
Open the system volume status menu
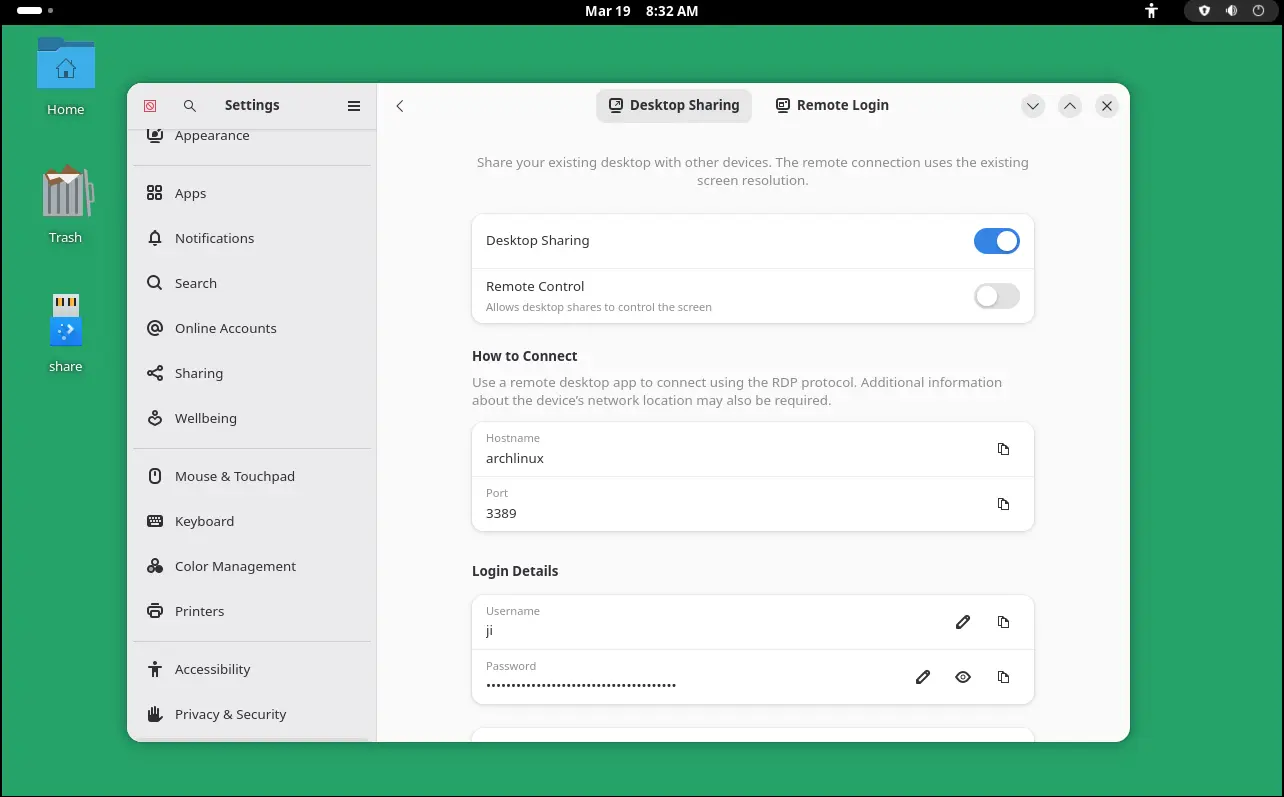1231,11
